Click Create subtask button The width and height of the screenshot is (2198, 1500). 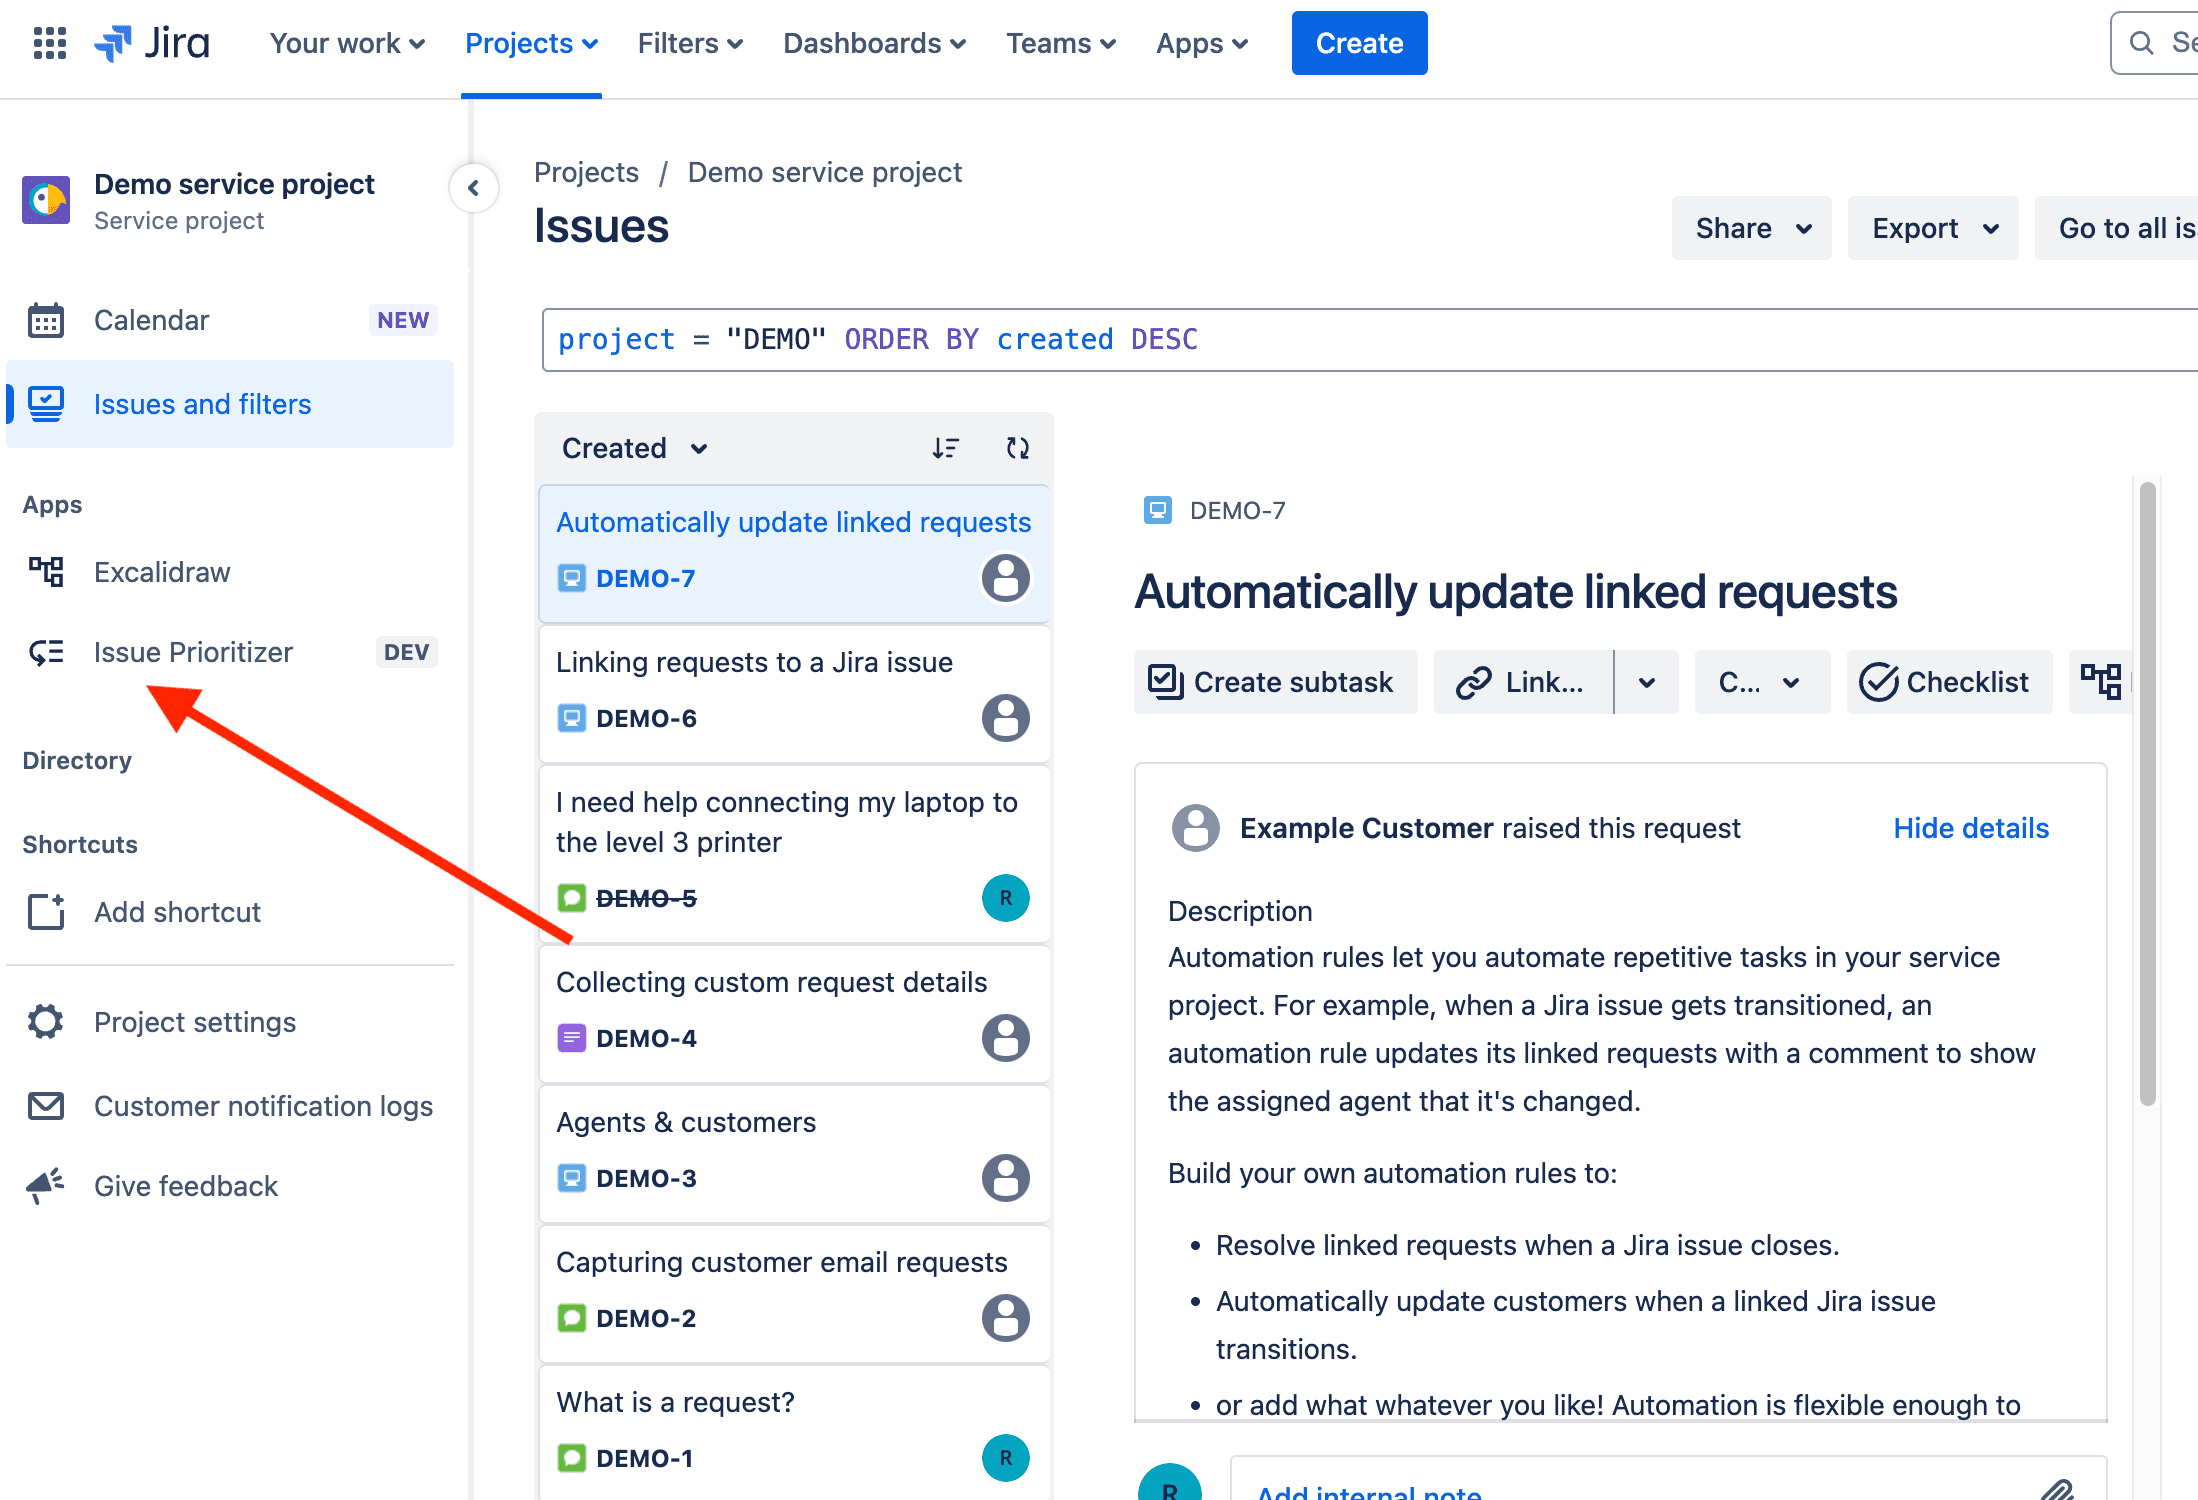click(1275, 682)
